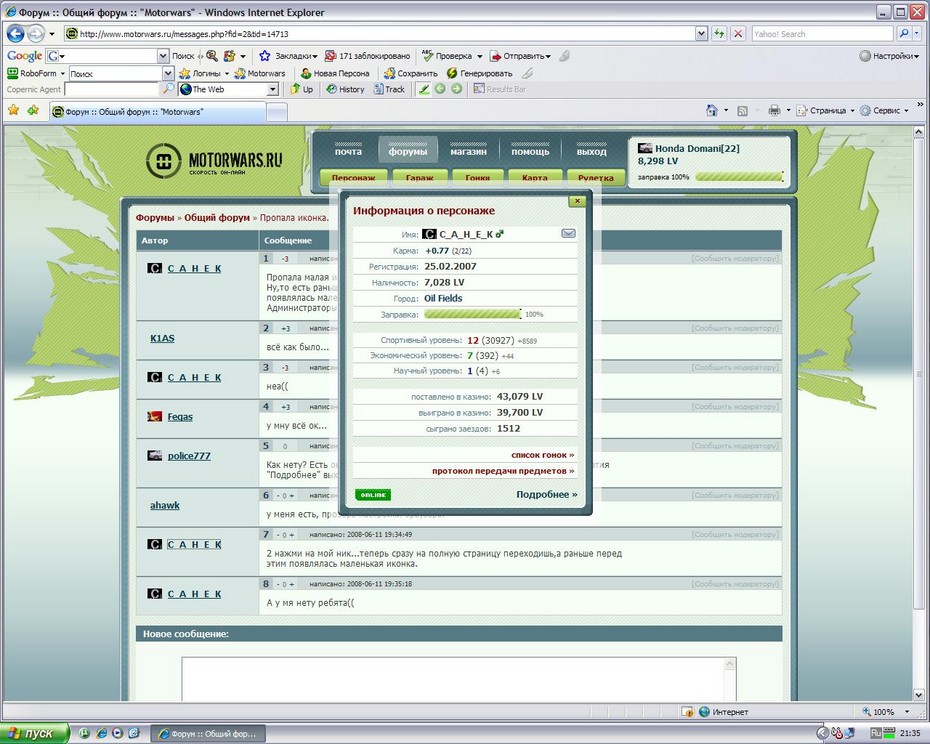Image resolution: width=930 pixels, height=744 pixels.
Task: Click the Print icon in command bar
Action: [x=774, y=110]
